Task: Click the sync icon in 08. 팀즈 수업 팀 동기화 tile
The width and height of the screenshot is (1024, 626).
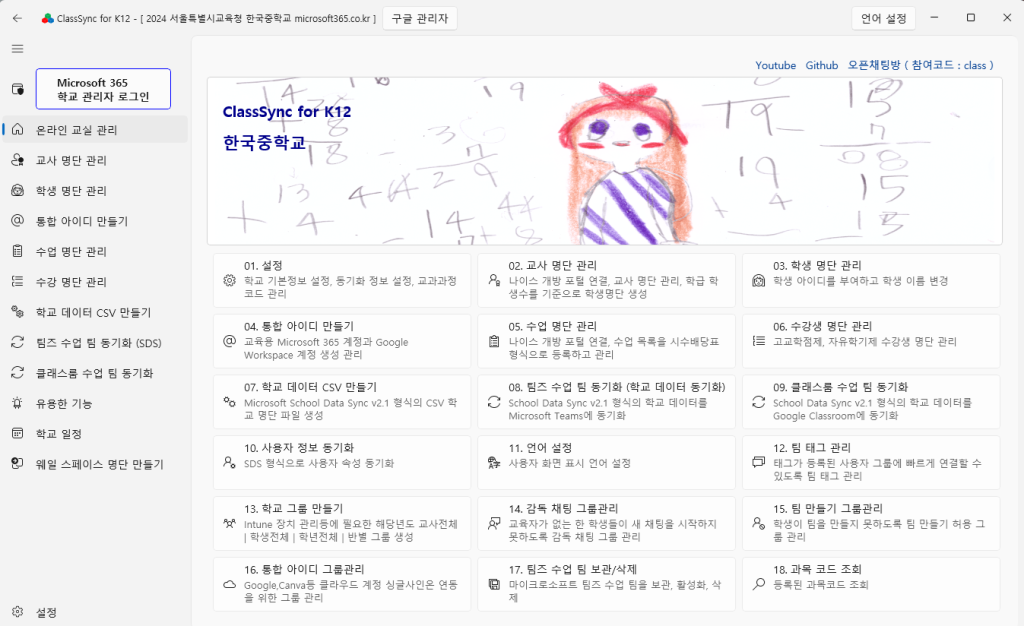Action: pos(494,402)
